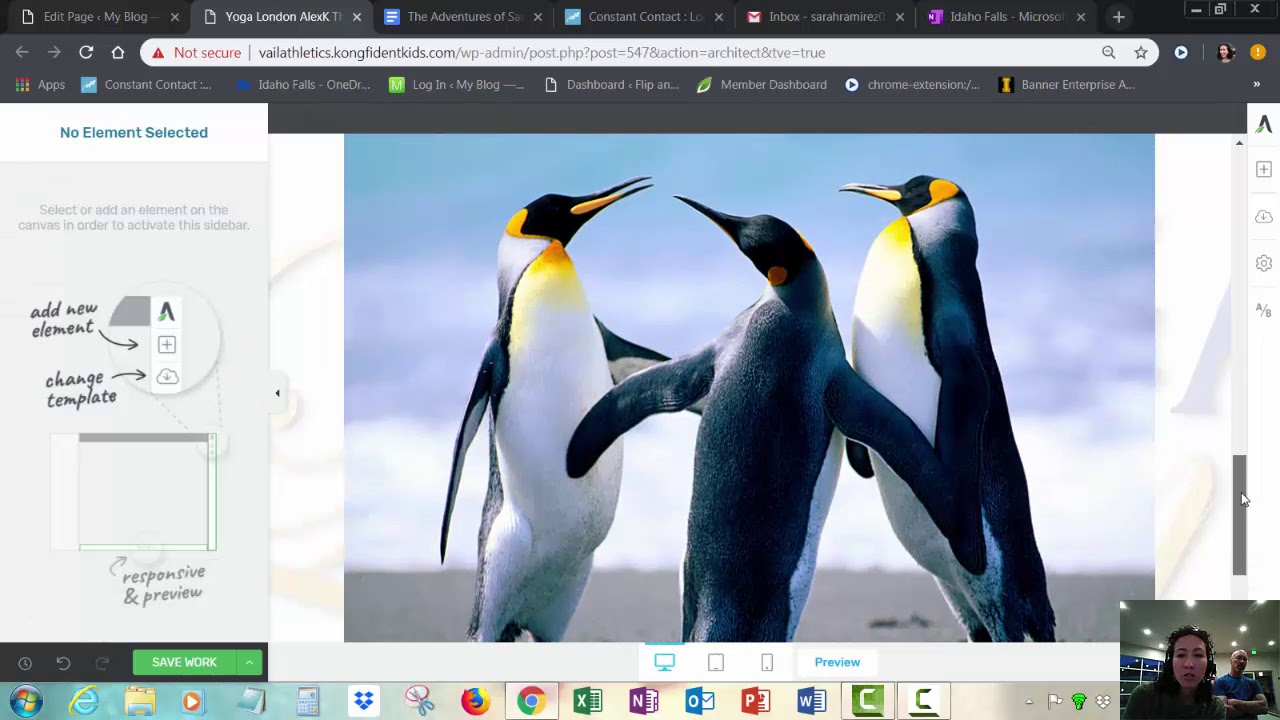Open the Apps bookmarks shortcut
This screenshot has width=1280, height=720.
coord(40,85)
